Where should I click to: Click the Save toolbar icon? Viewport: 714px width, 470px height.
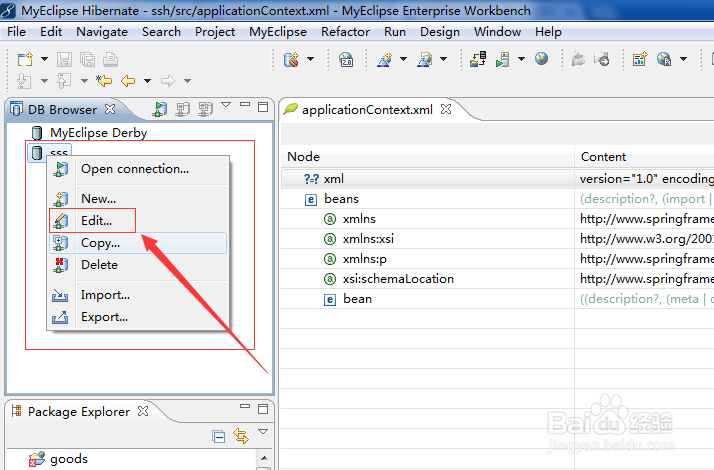pyautogui.click(x=64, y=59)
